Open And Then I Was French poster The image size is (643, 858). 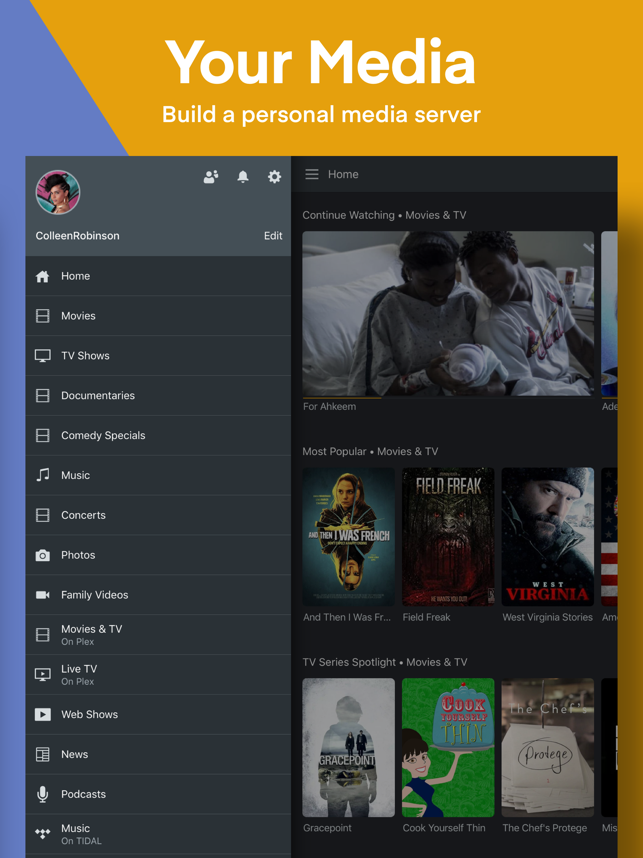pyautogui.click(x=349, y=537)
